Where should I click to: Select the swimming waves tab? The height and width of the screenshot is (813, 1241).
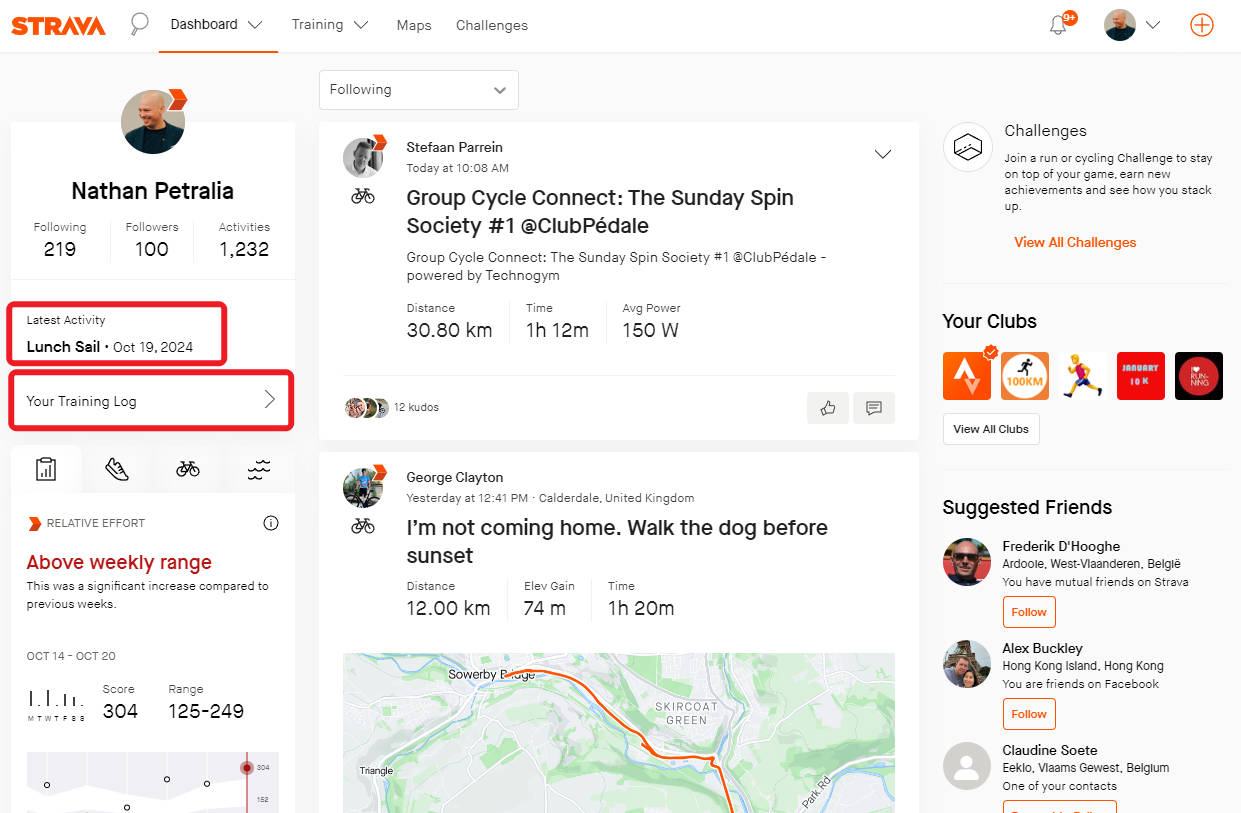259,469
